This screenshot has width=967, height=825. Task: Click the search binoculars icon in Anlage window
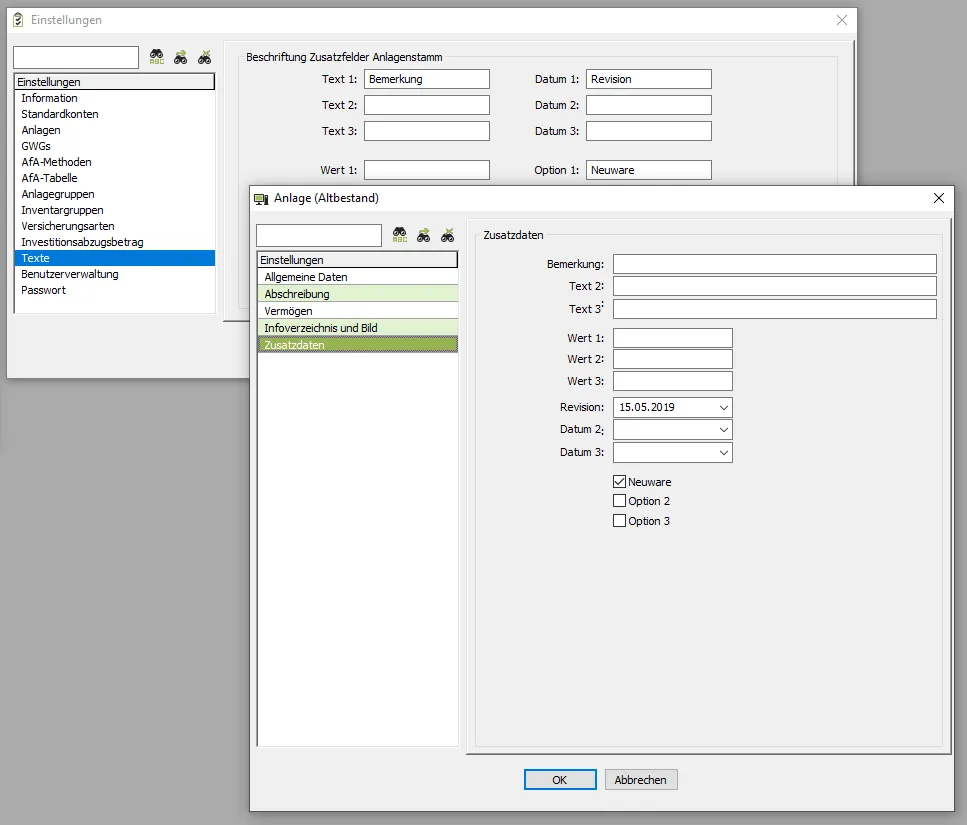(400, 235)
